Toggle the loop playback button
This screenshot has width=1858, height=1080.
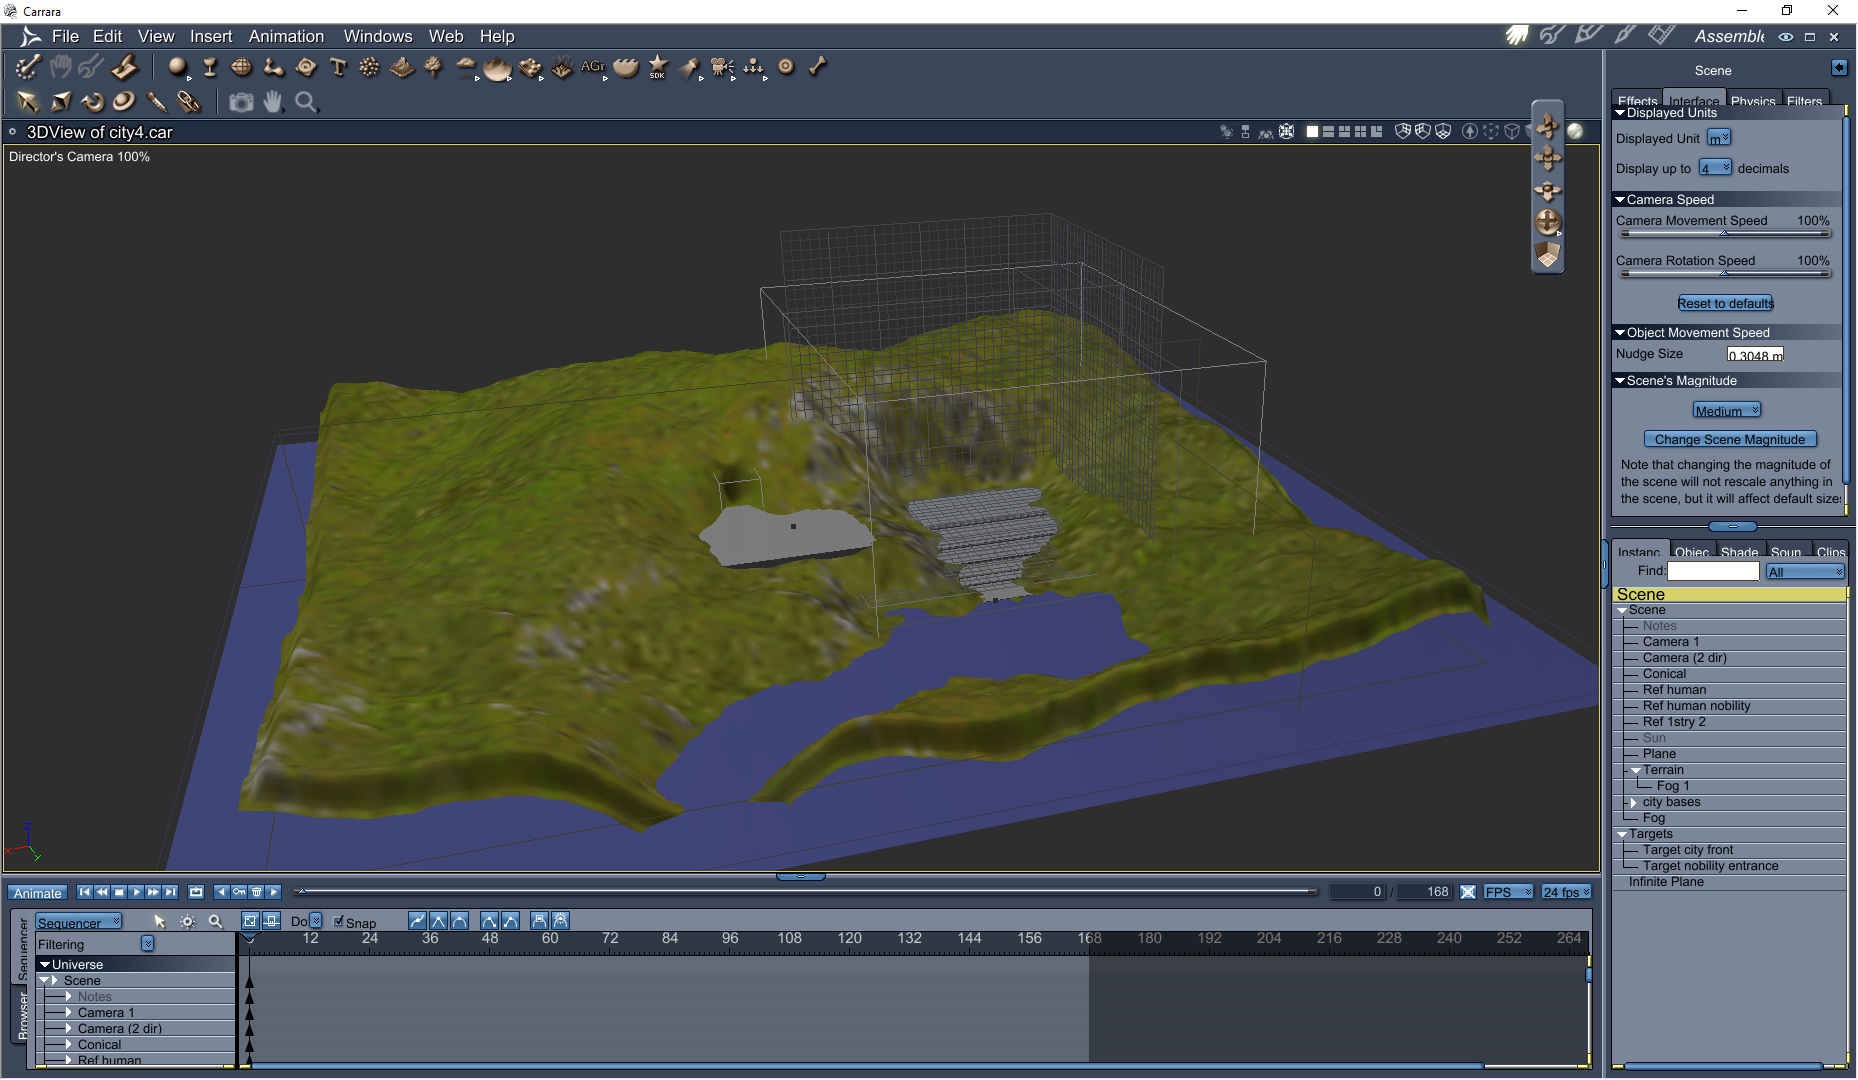(x=196, y=892)
